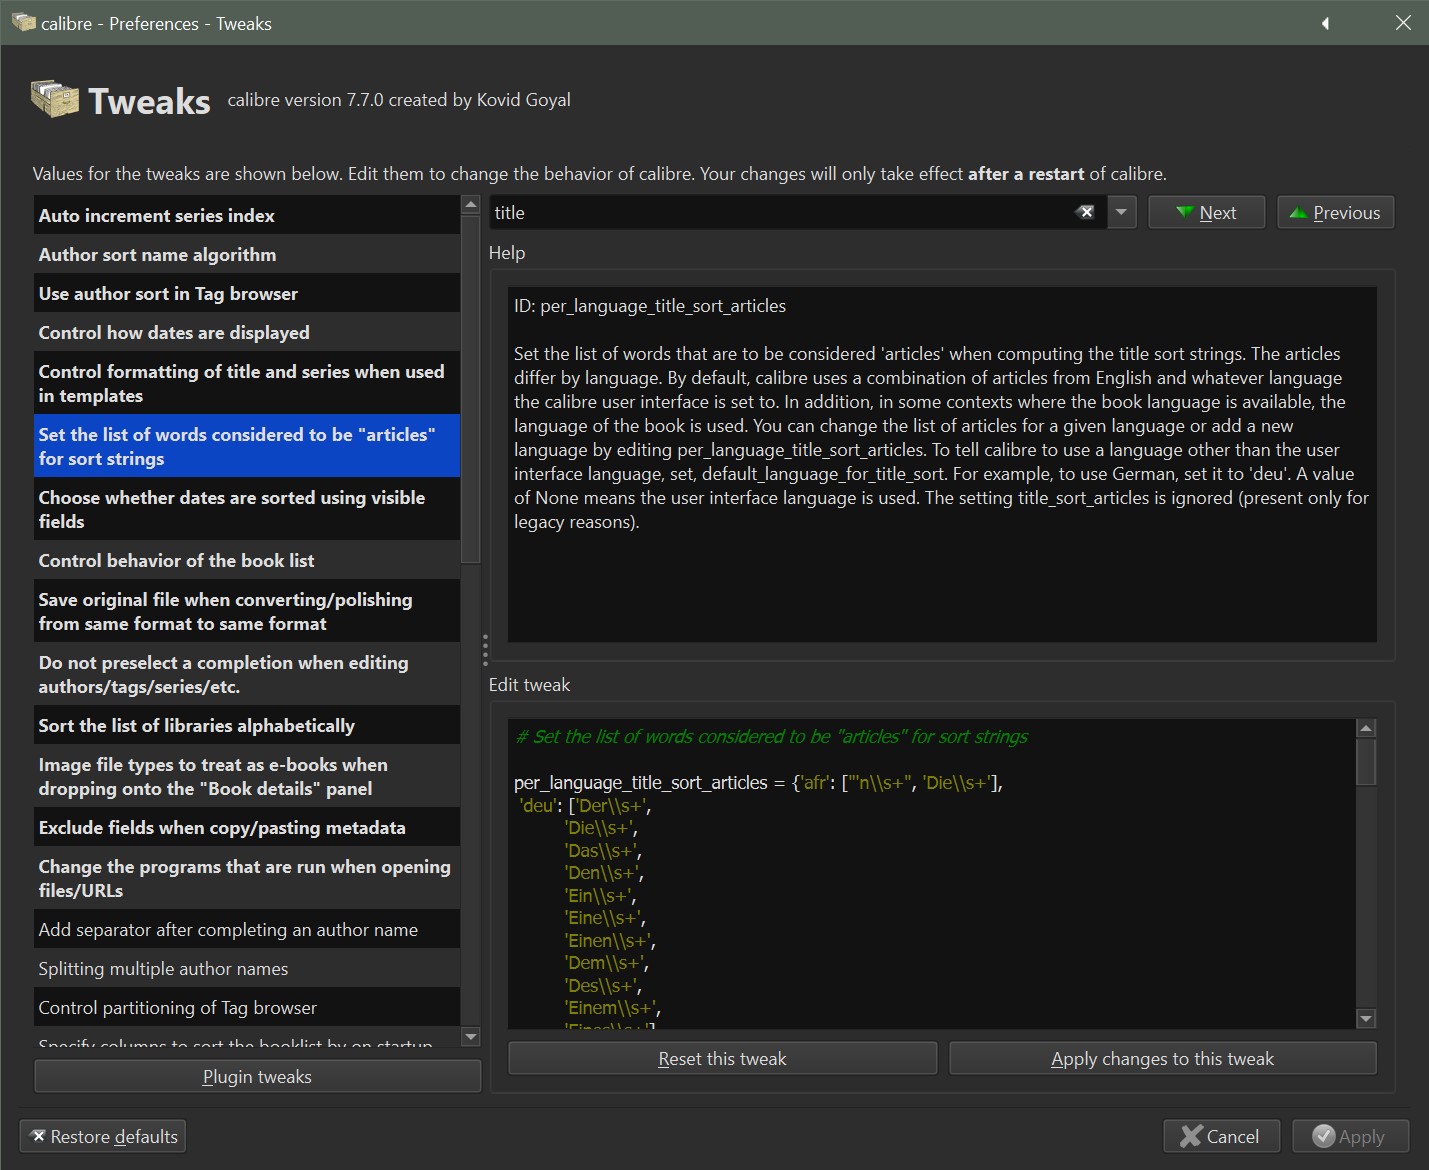
Task: Click Reset this tweak button
Action: tap(722, 1058)
